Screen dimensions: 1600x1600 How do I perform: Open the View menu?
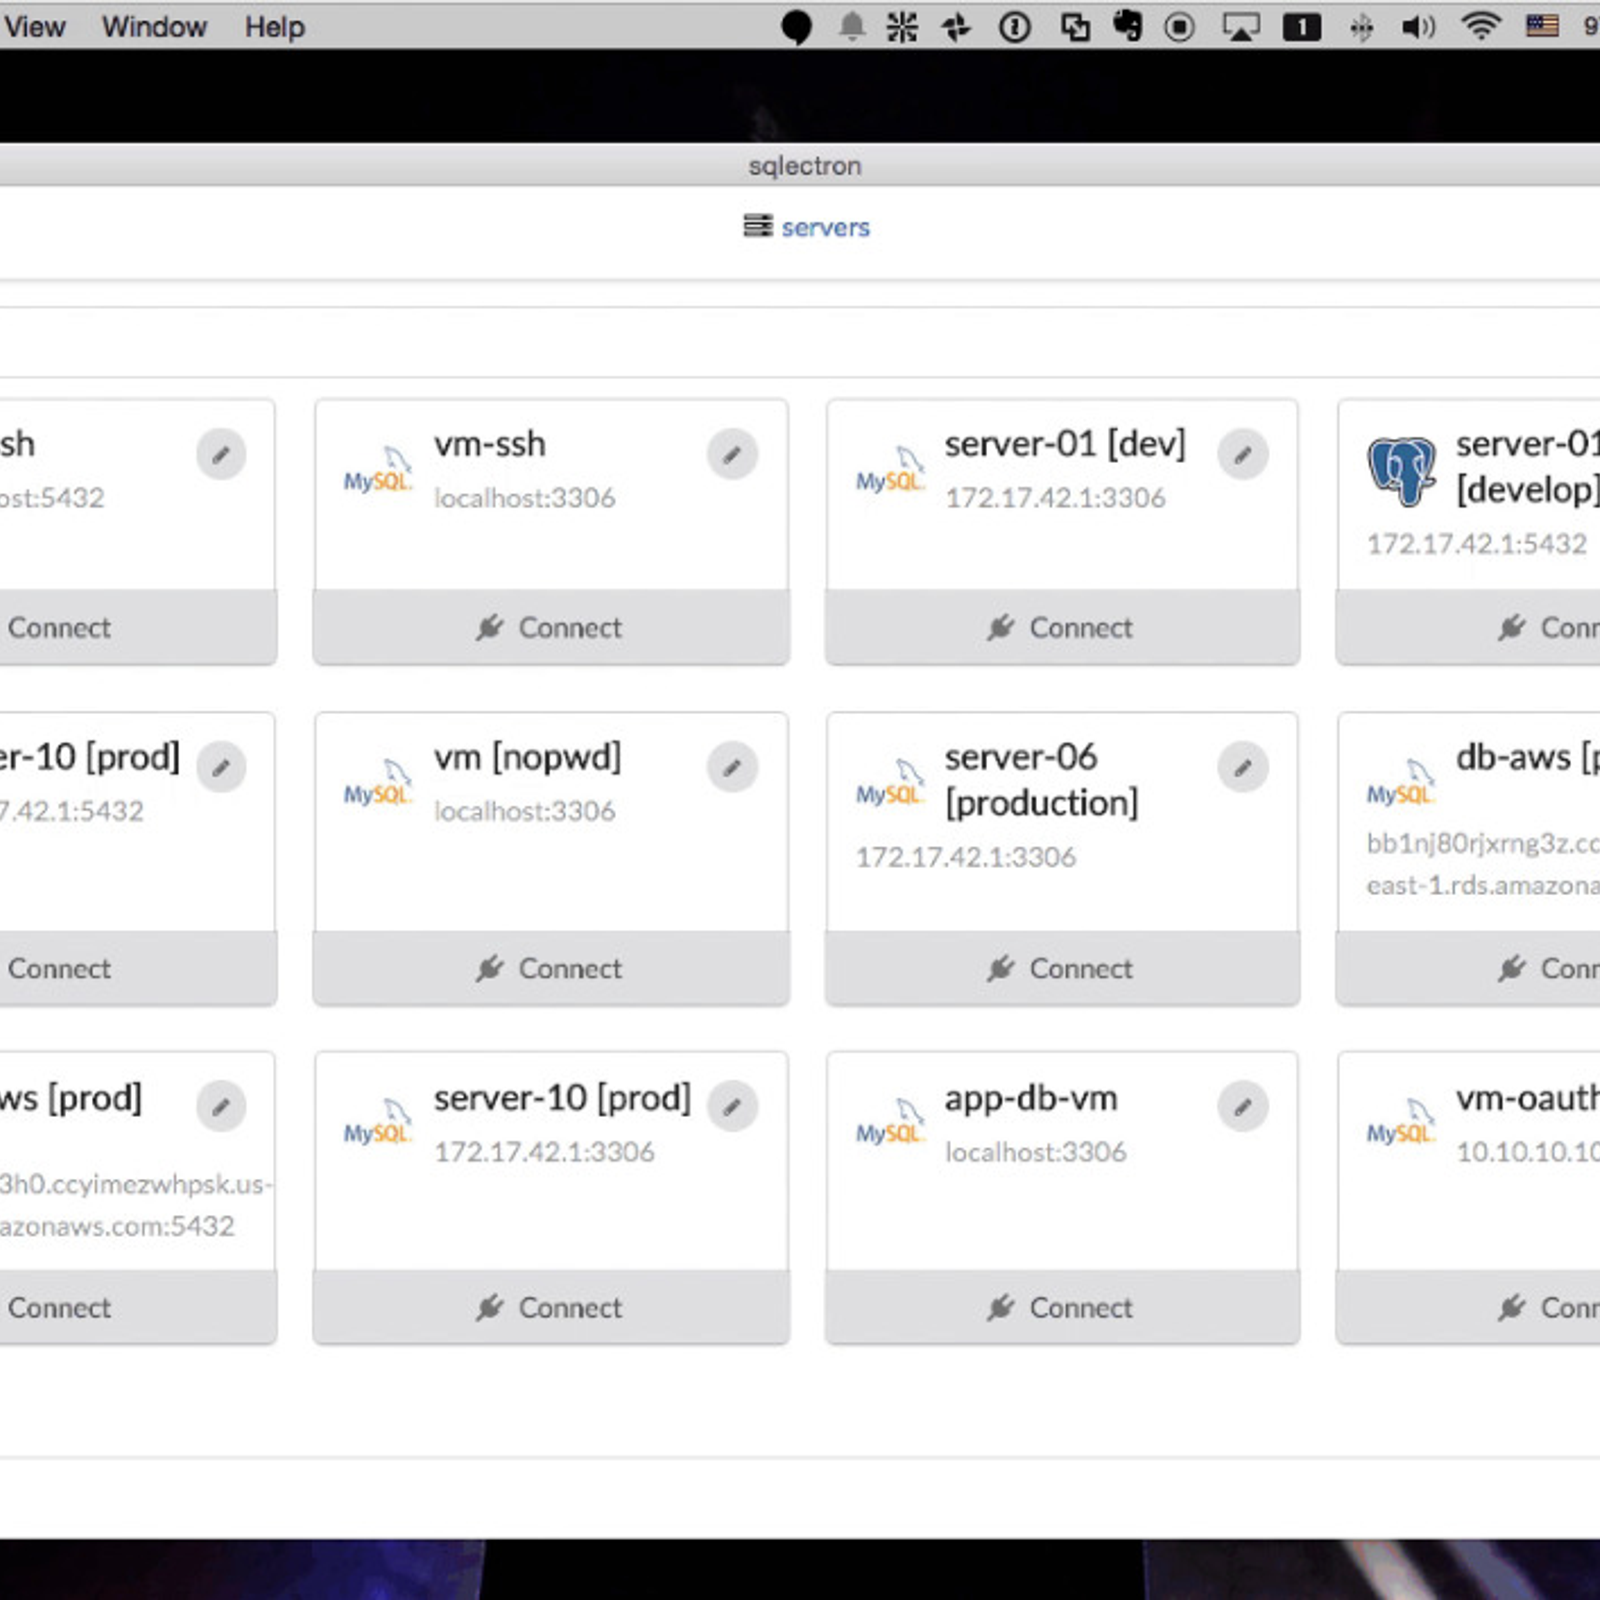pyautogui.click(x=34, y=27)
